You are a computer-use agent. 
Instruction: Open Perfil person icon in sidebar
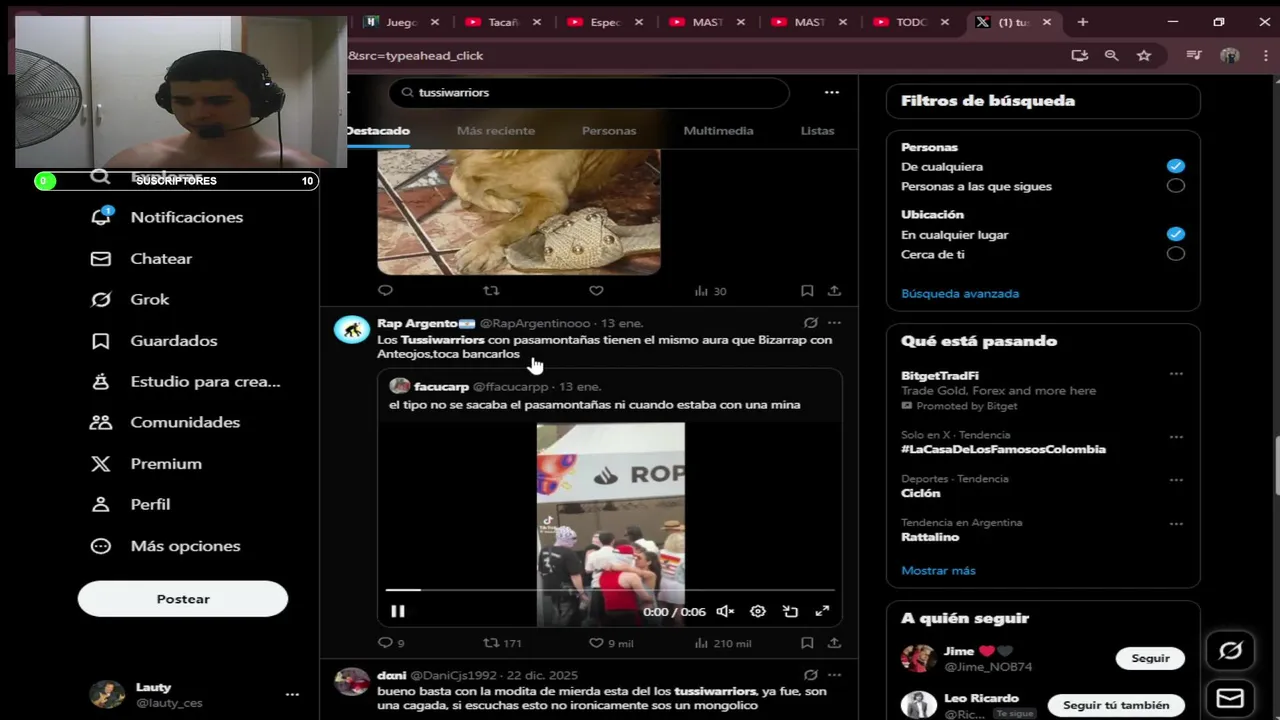tap(101, 504)
